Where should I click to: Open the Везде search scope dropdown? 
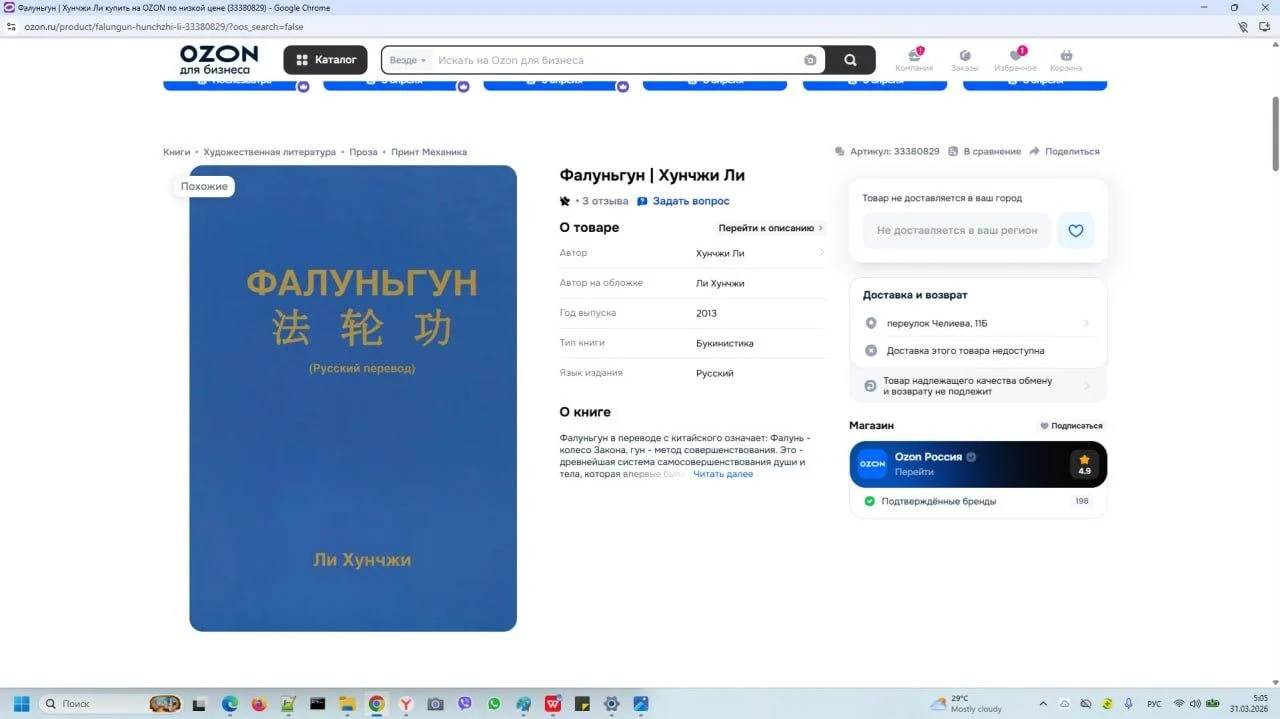click(x=407, y=60)
